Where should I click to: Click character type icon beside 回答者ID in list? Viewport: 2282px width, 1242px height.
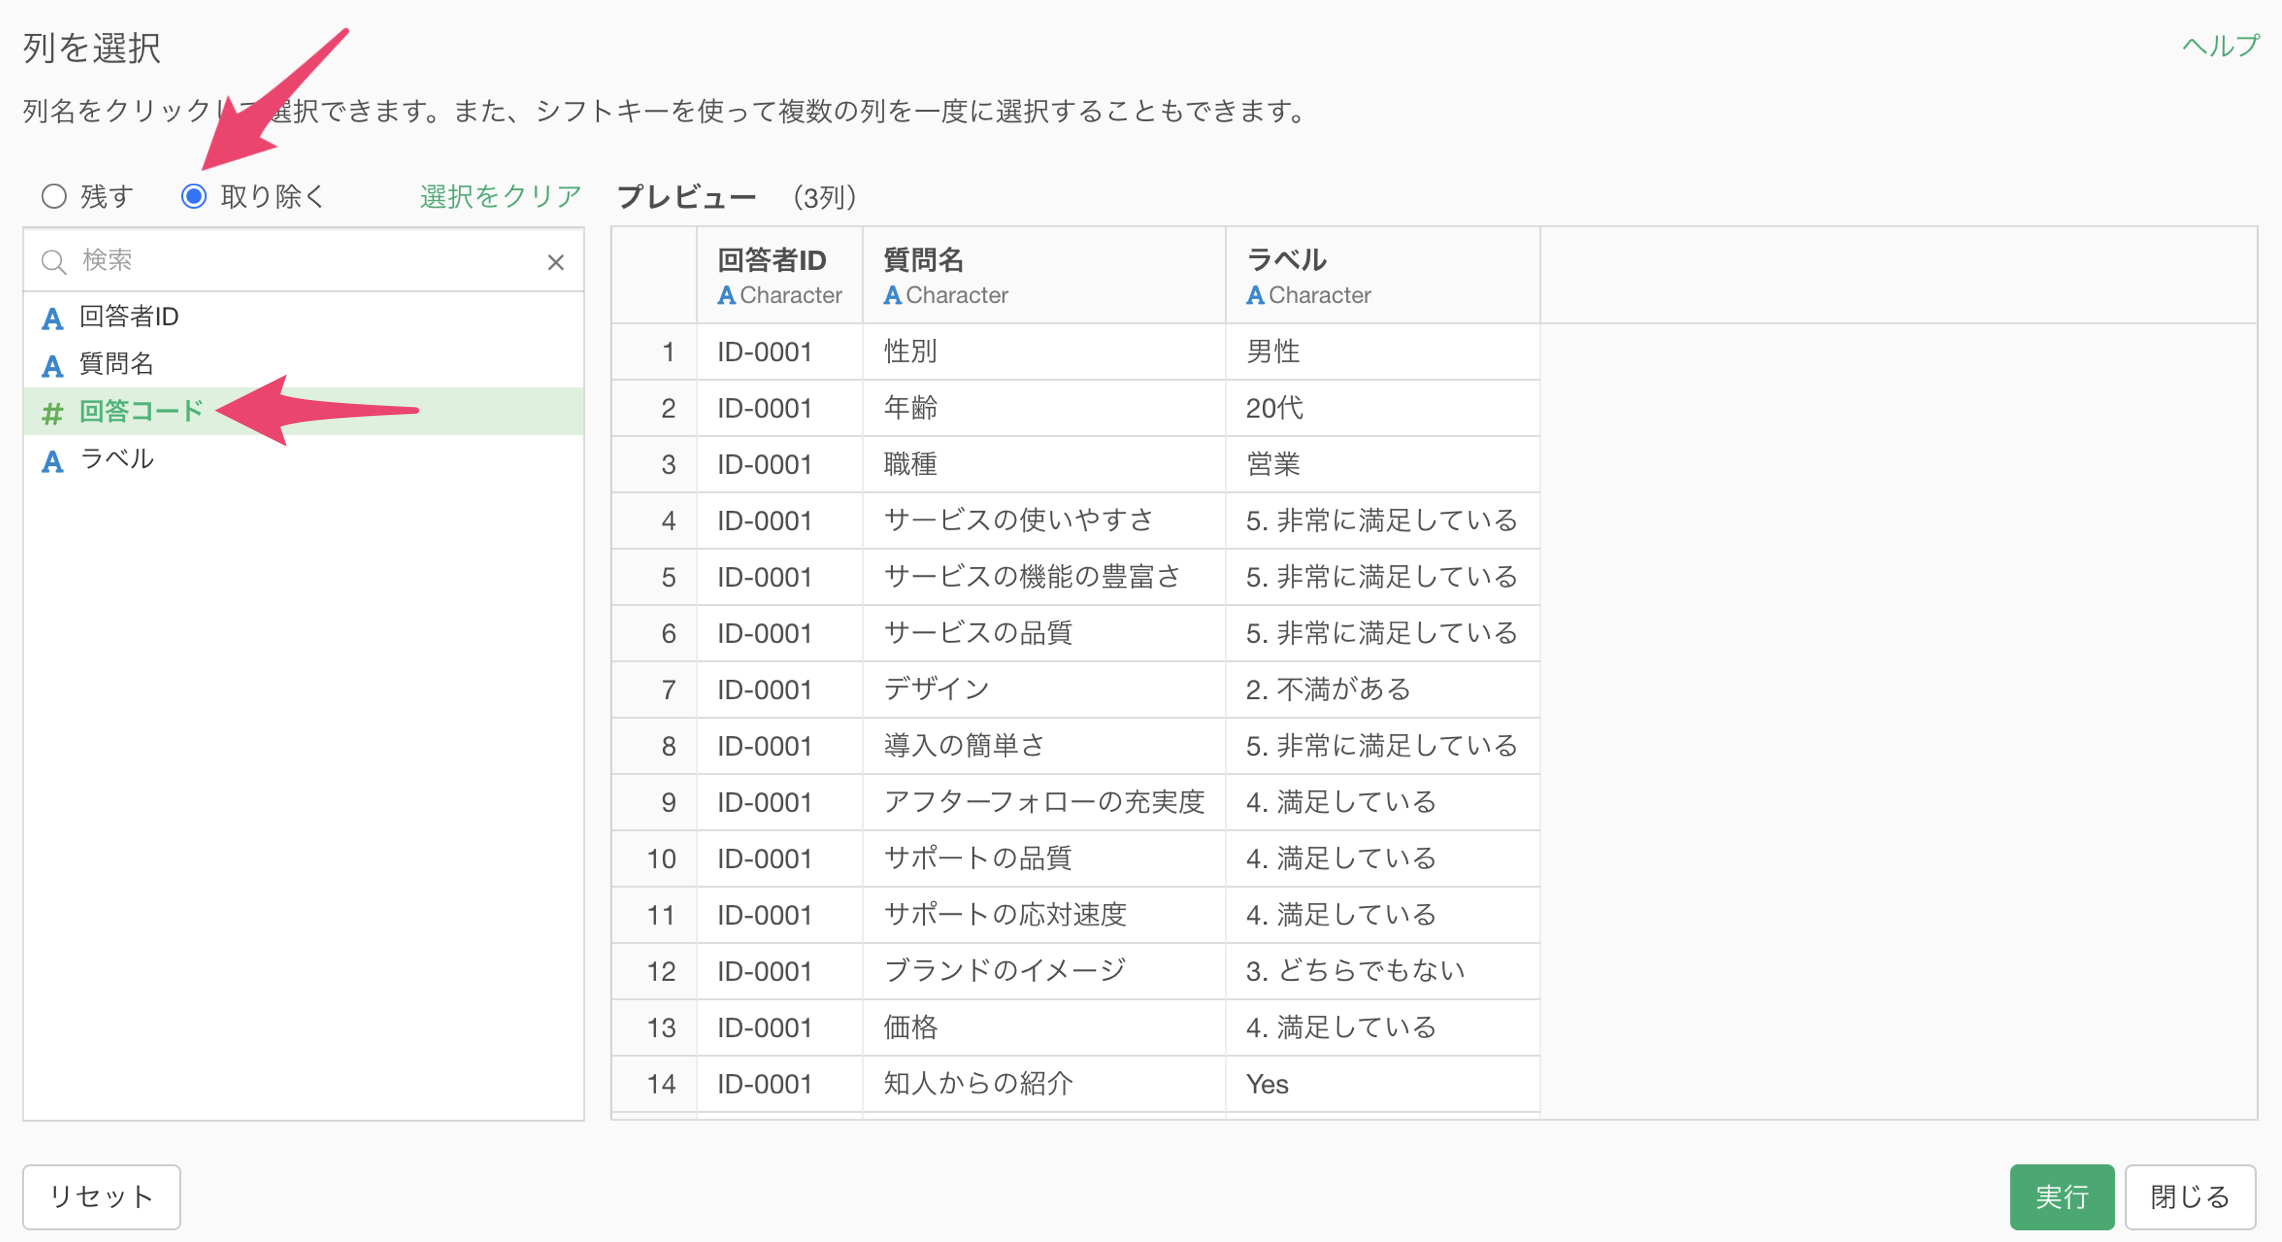coord(52,318)
